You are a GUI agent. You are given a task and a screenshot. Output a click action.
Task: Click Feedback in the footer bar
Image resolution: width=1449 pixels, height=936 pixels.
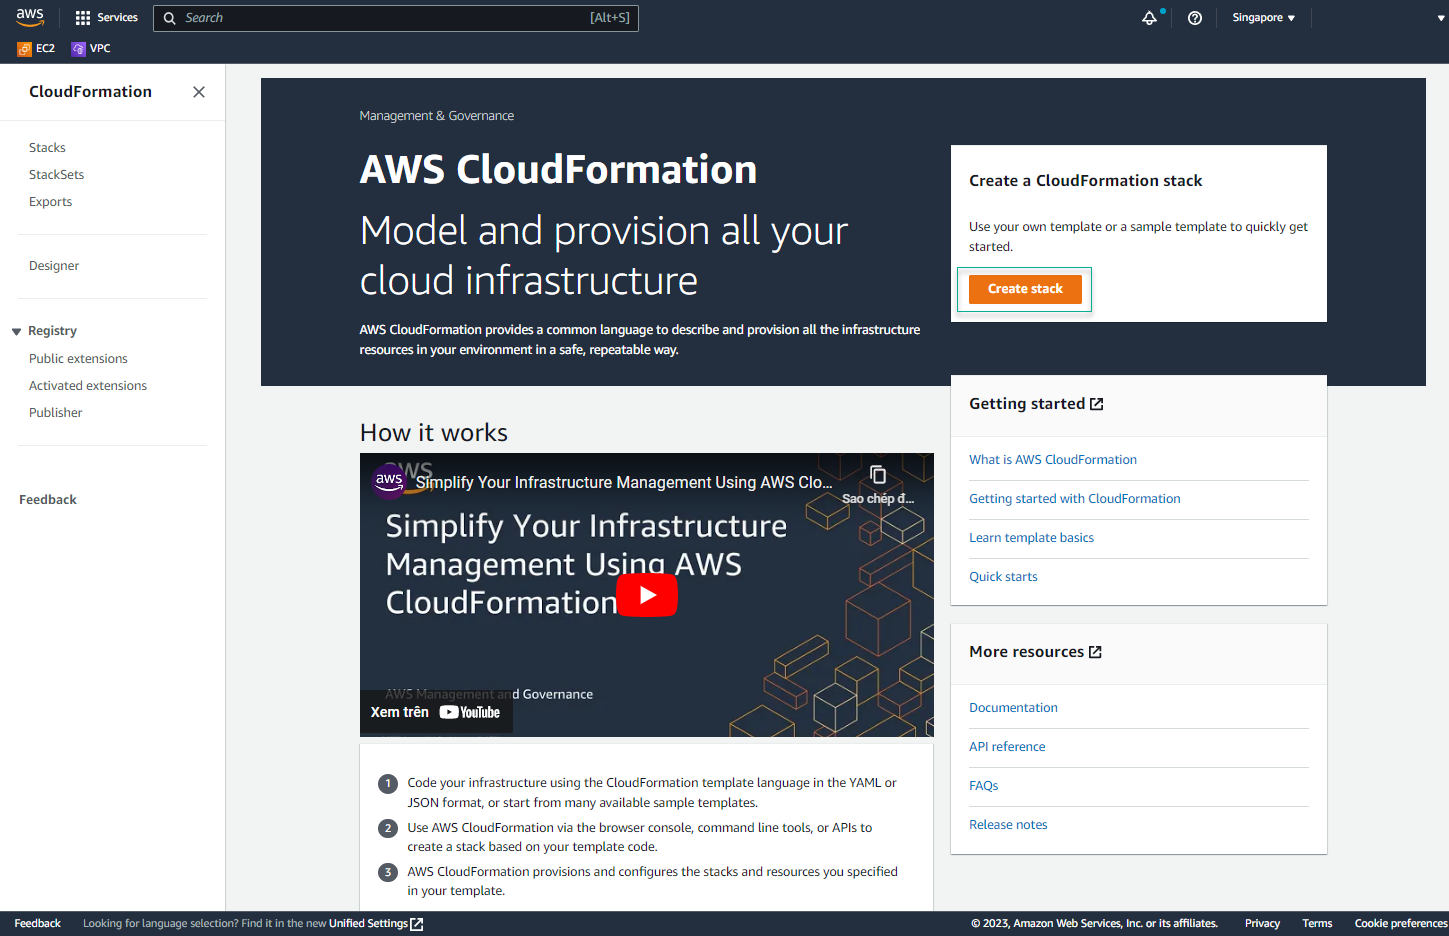pyautogui.click(x=38, y=924)
